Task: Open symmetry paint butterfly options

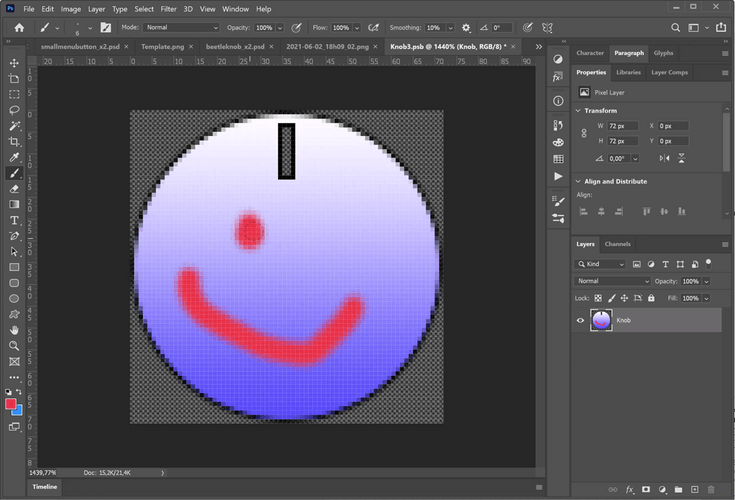Action: click(547, 28)
